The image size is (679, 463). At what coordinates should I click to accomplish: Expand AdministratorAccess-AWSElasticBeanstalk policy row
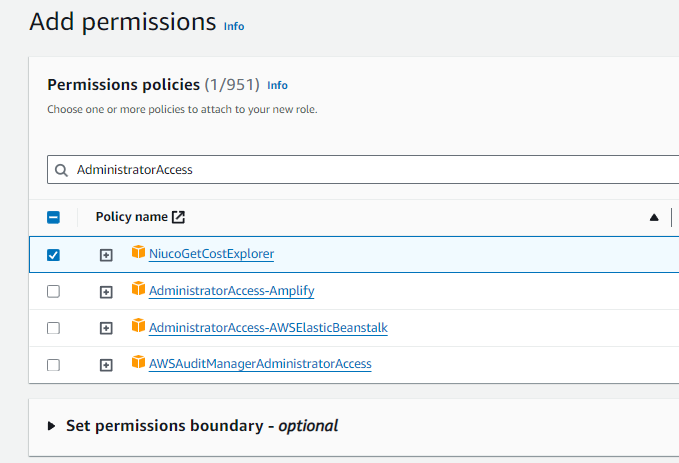(x=106, y=328)
